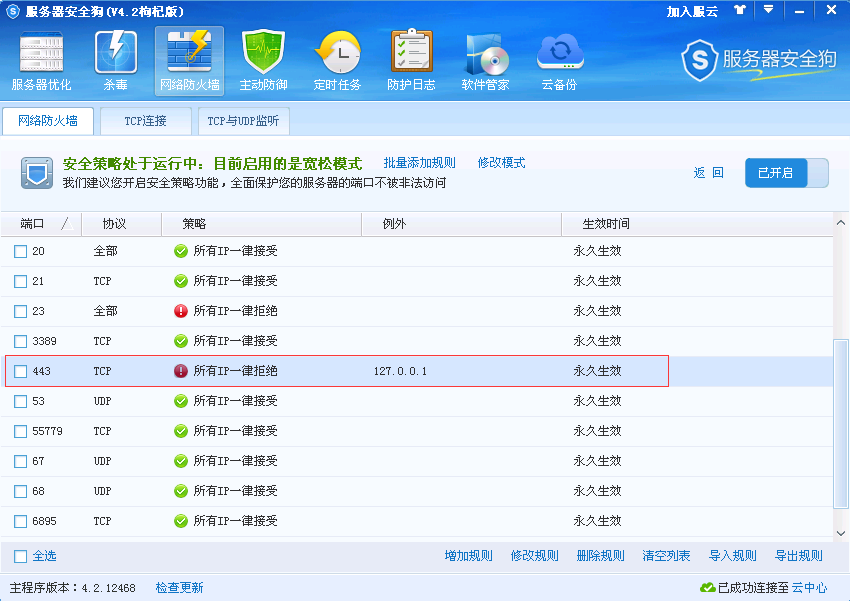Click the shield icon beside security policy status
Viewport: 850px width, 601px height.
point(37,173)
